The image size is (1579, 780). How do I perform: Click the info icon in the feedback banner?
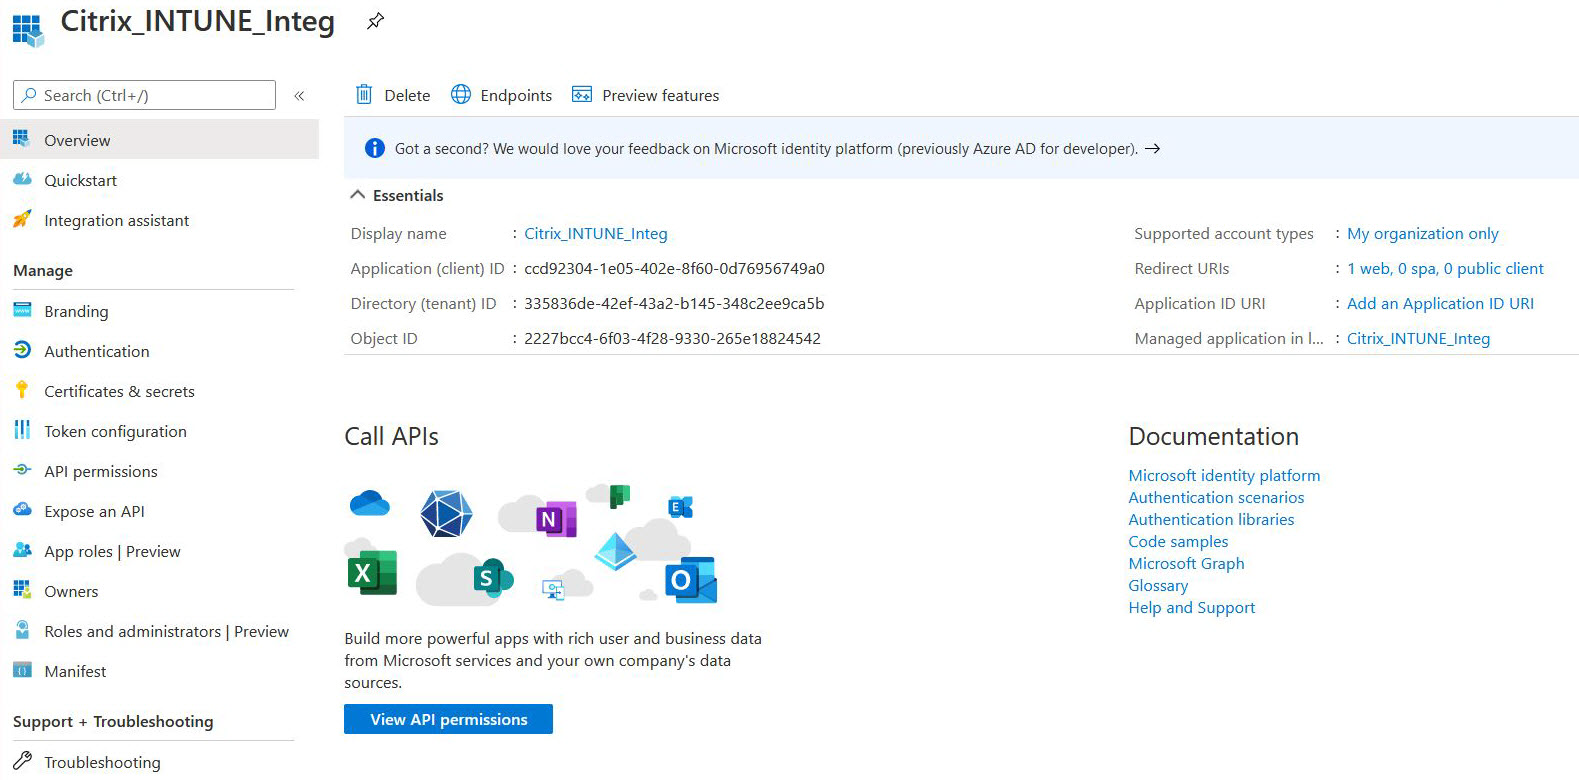pyautogui.click(x=375, y=148)
